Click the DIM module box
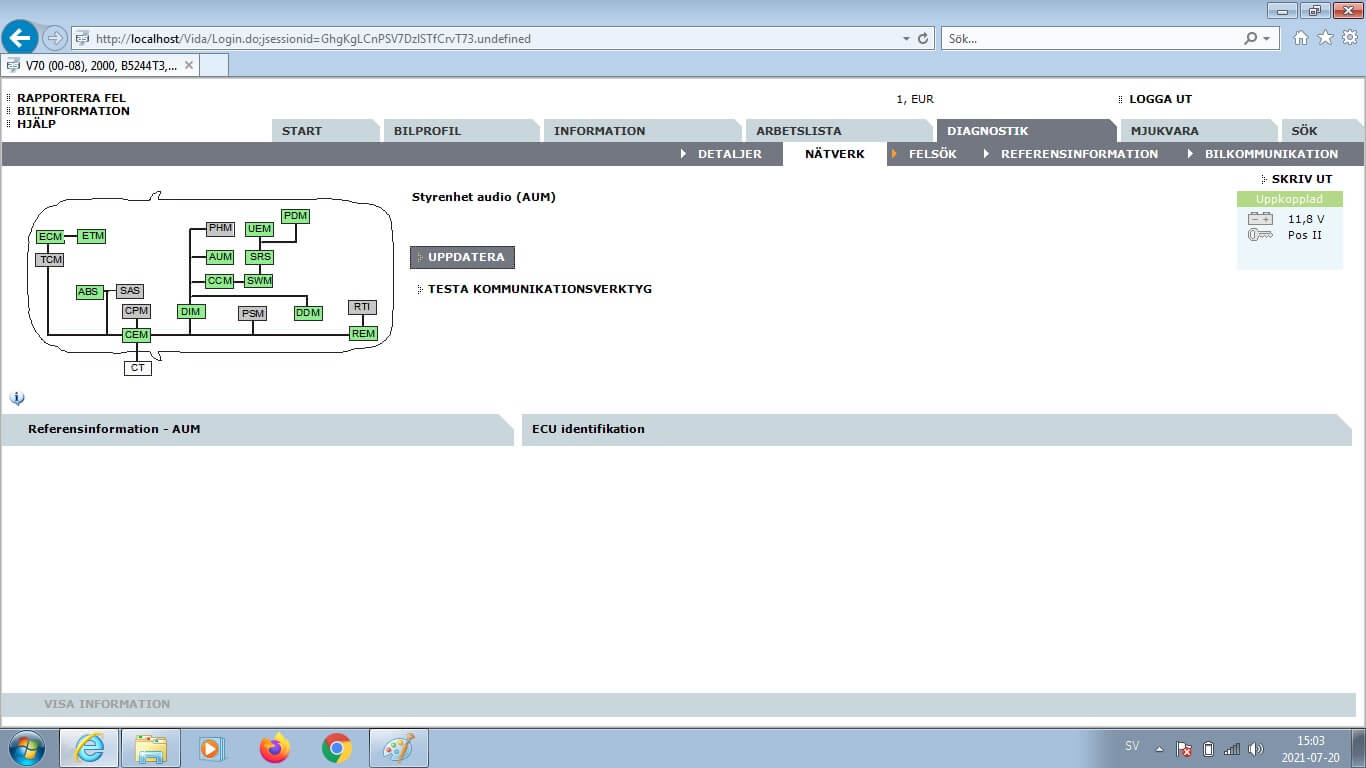1366x768 pixels. 190,312
